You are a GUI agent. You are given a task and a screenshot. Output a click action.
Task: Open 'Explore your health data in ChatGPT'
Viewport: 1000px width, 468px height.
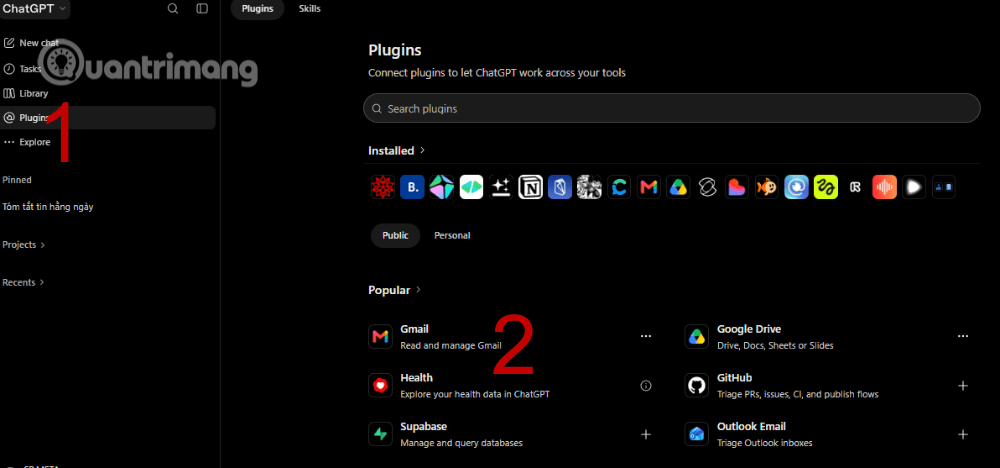click(x=475, y=394)
